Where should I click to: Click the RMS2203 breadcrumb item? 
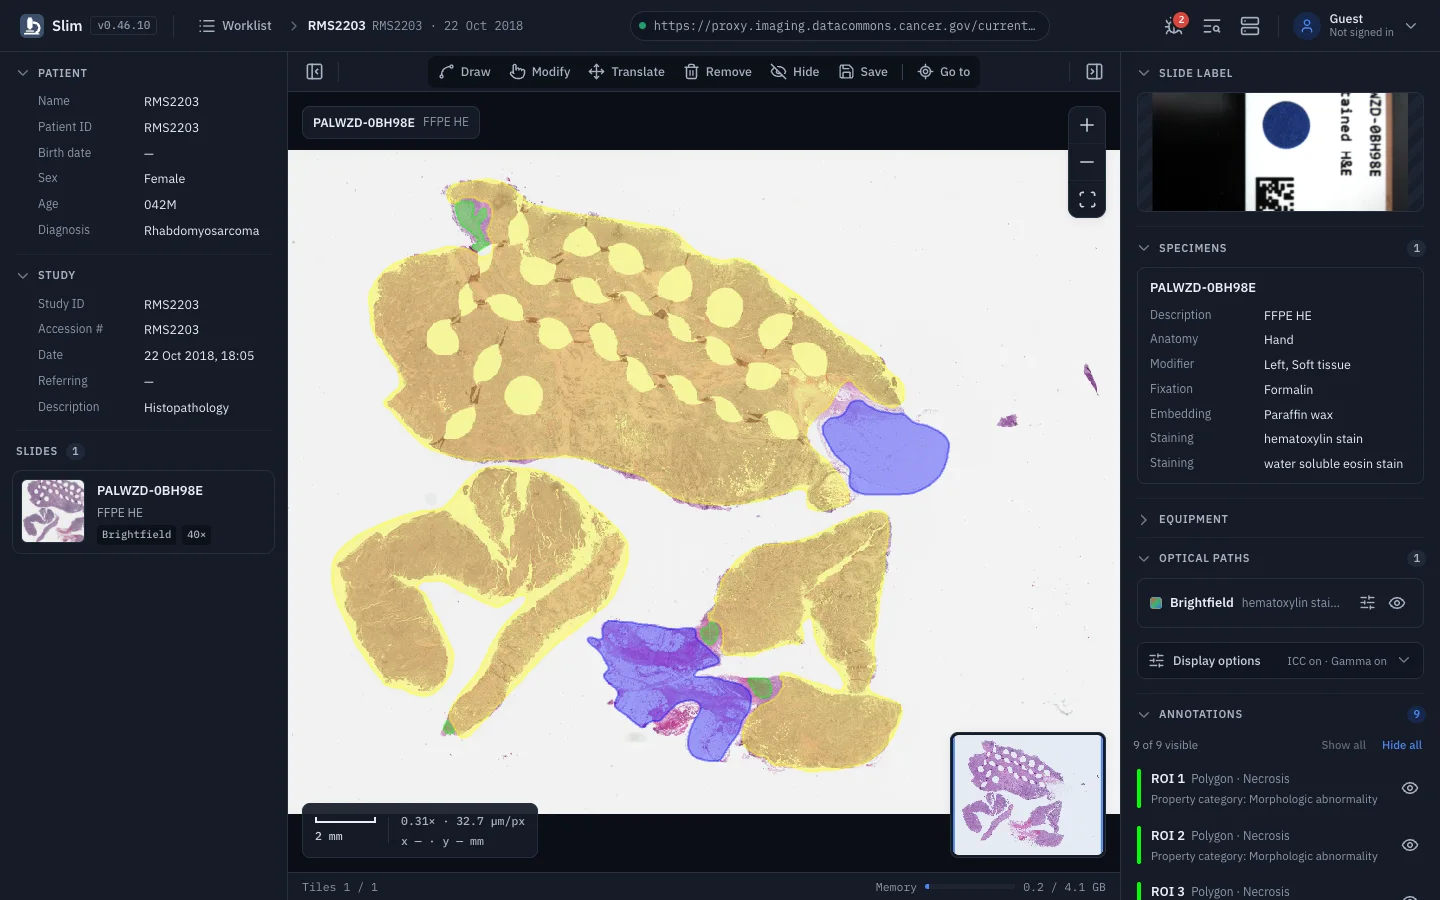(336, 26)
